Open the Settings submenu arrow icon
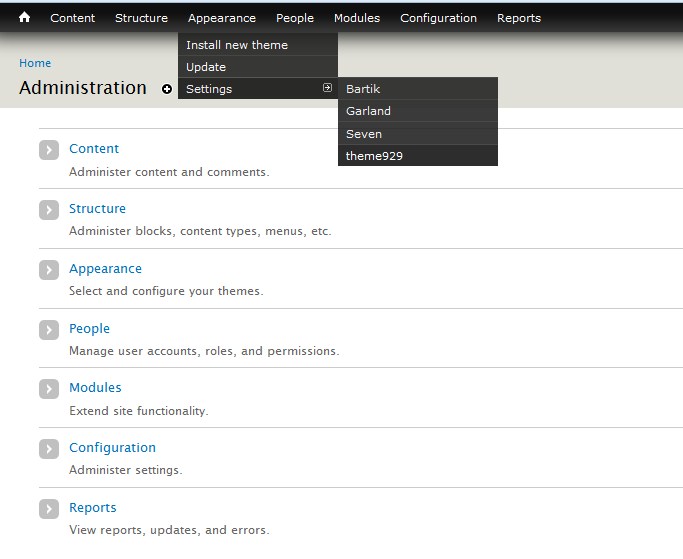Screen dimensions: 683x559 (x=327, y=88)
